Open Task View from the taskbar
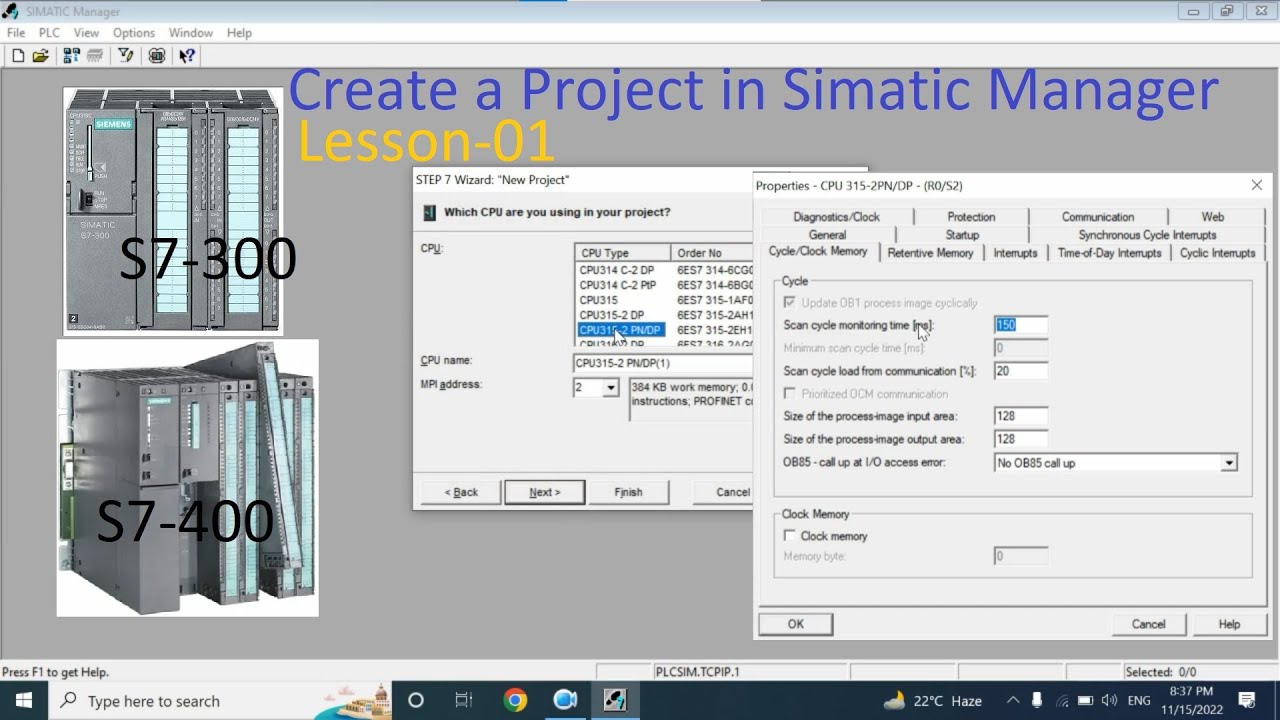Screen dimensions: 1280x720 tap(463, 700)
